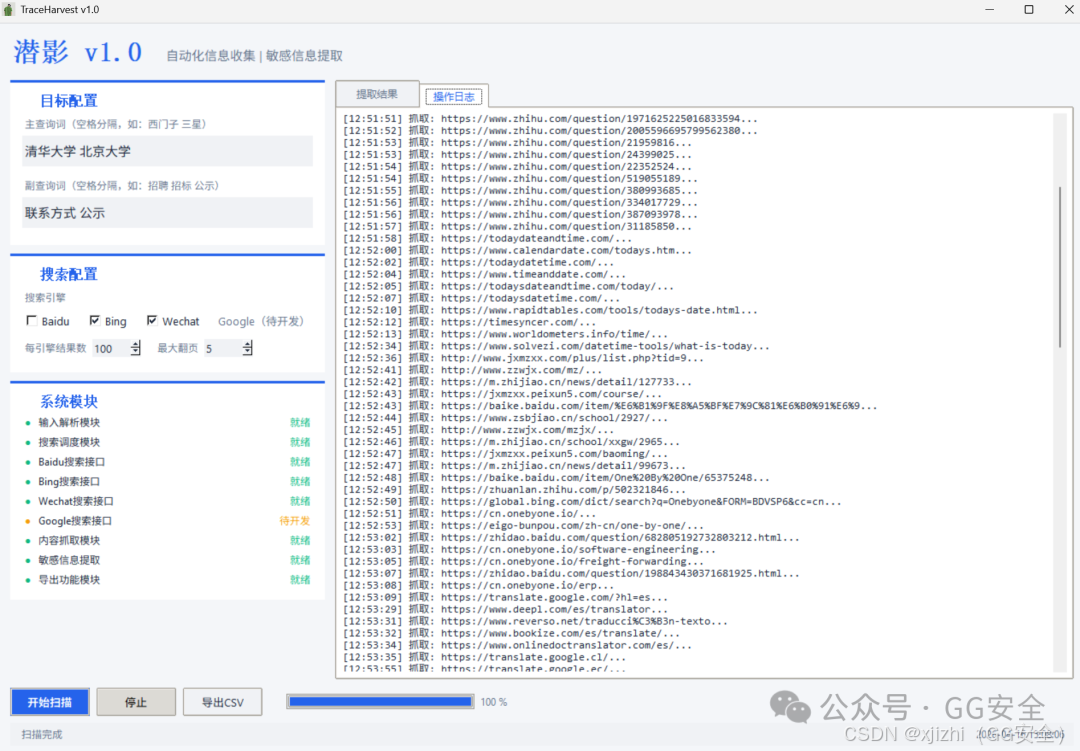Screen dimensions: 1080x751
Task: Select the 操作日志 tab
Action: coord(454,96)
